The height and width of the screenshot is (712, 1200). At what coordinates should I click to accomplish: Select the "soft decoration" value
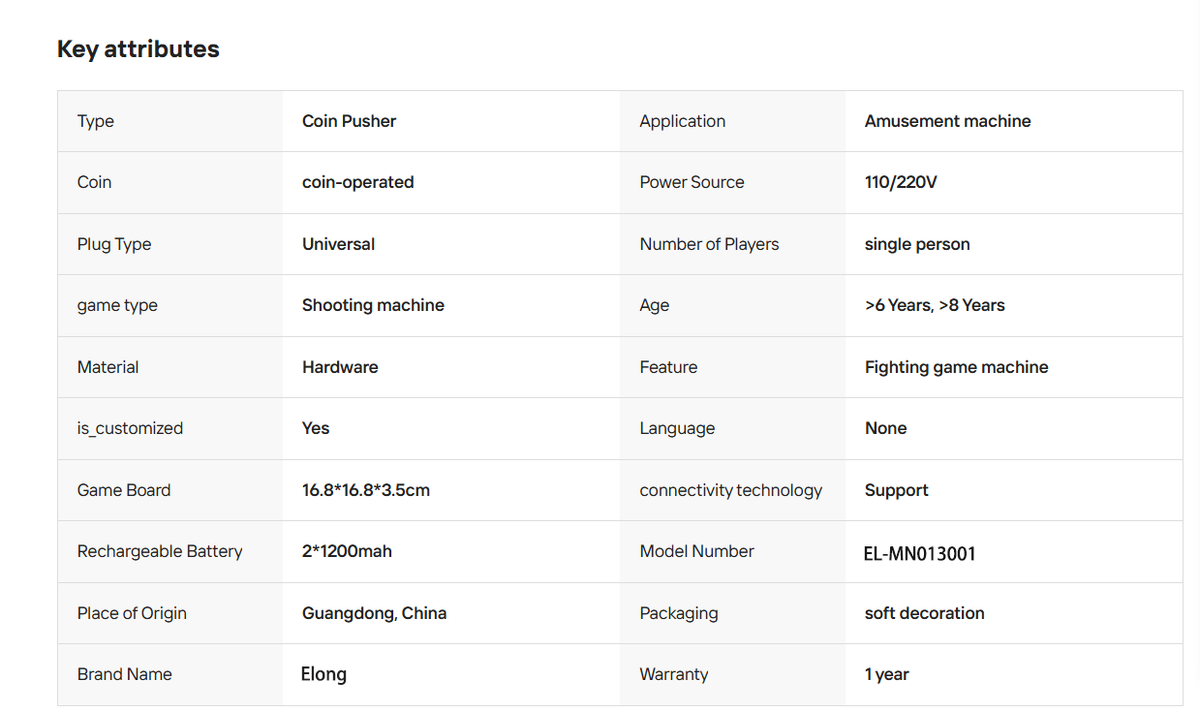(925, 613)
